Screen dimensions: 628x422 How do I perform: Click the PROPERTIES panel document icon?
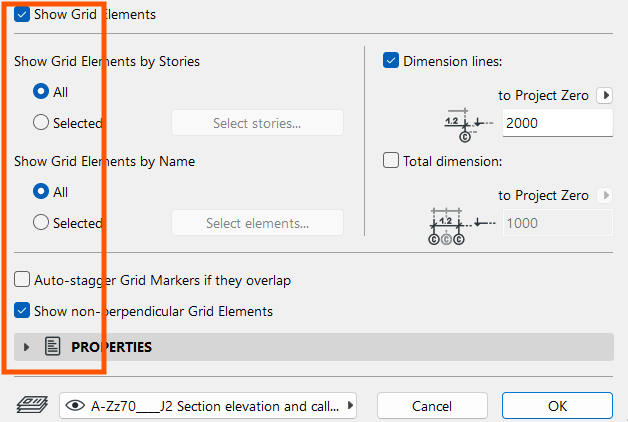[52, 346]
